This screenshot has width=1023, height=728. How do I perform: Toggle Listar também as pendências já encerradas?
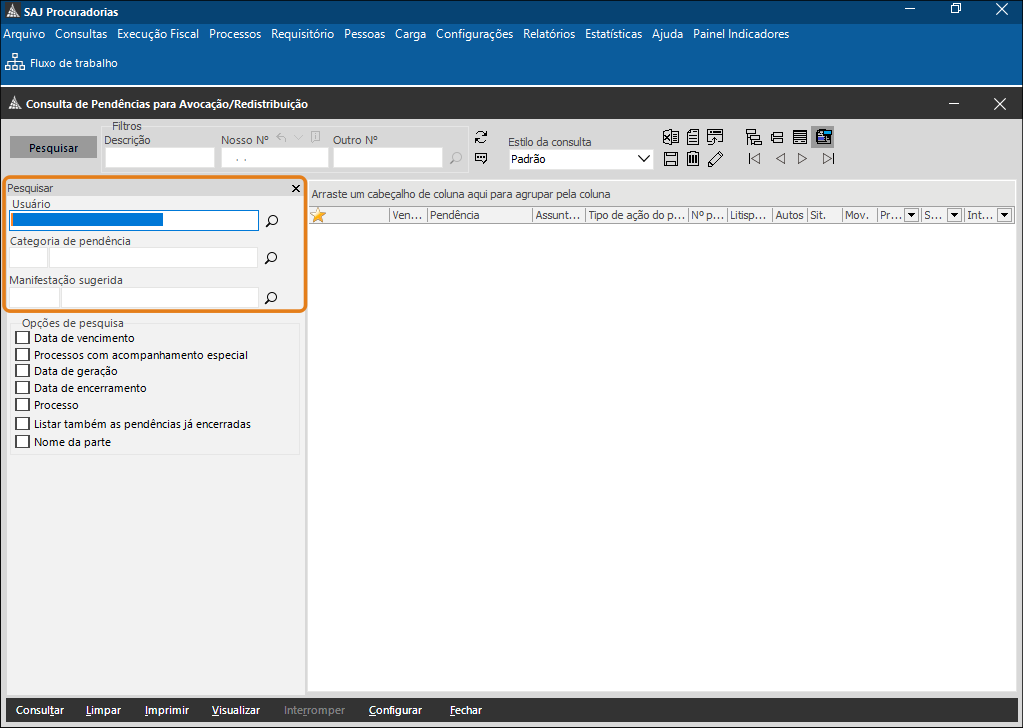pos(23,424)
